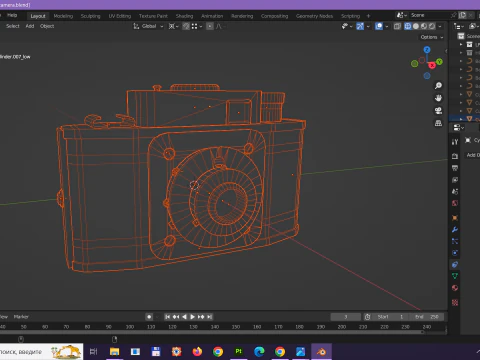Image resolution: width=480 pixels, height=360 pixels.
Task: Open Output properties tab
Action: pyautogui.click(x=455, y=168)
